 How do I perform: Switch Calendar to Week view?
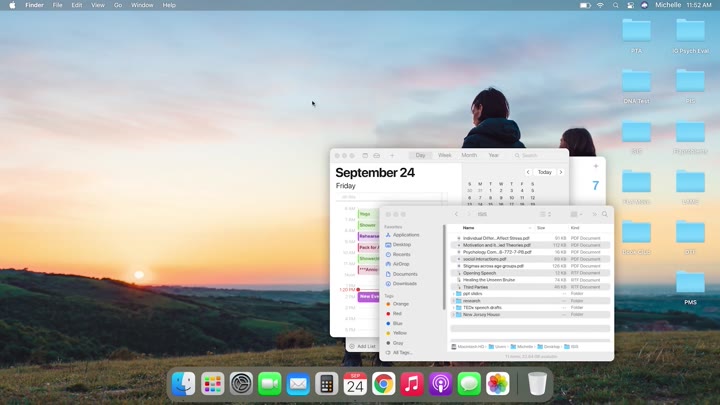point(444,155)
